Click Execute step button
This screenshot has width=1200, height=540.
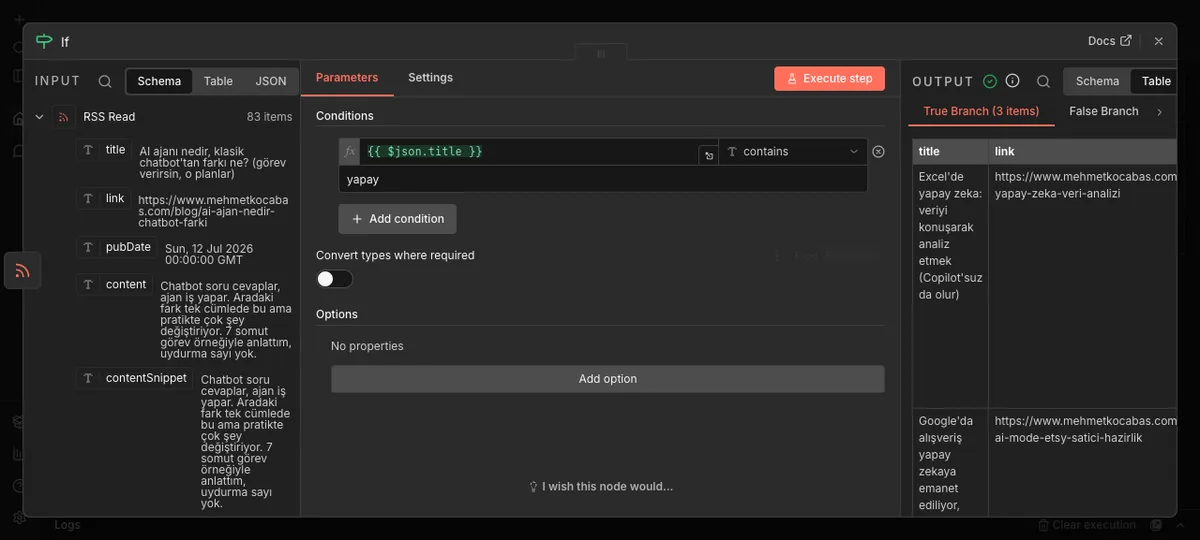click(x=829, y=78)
